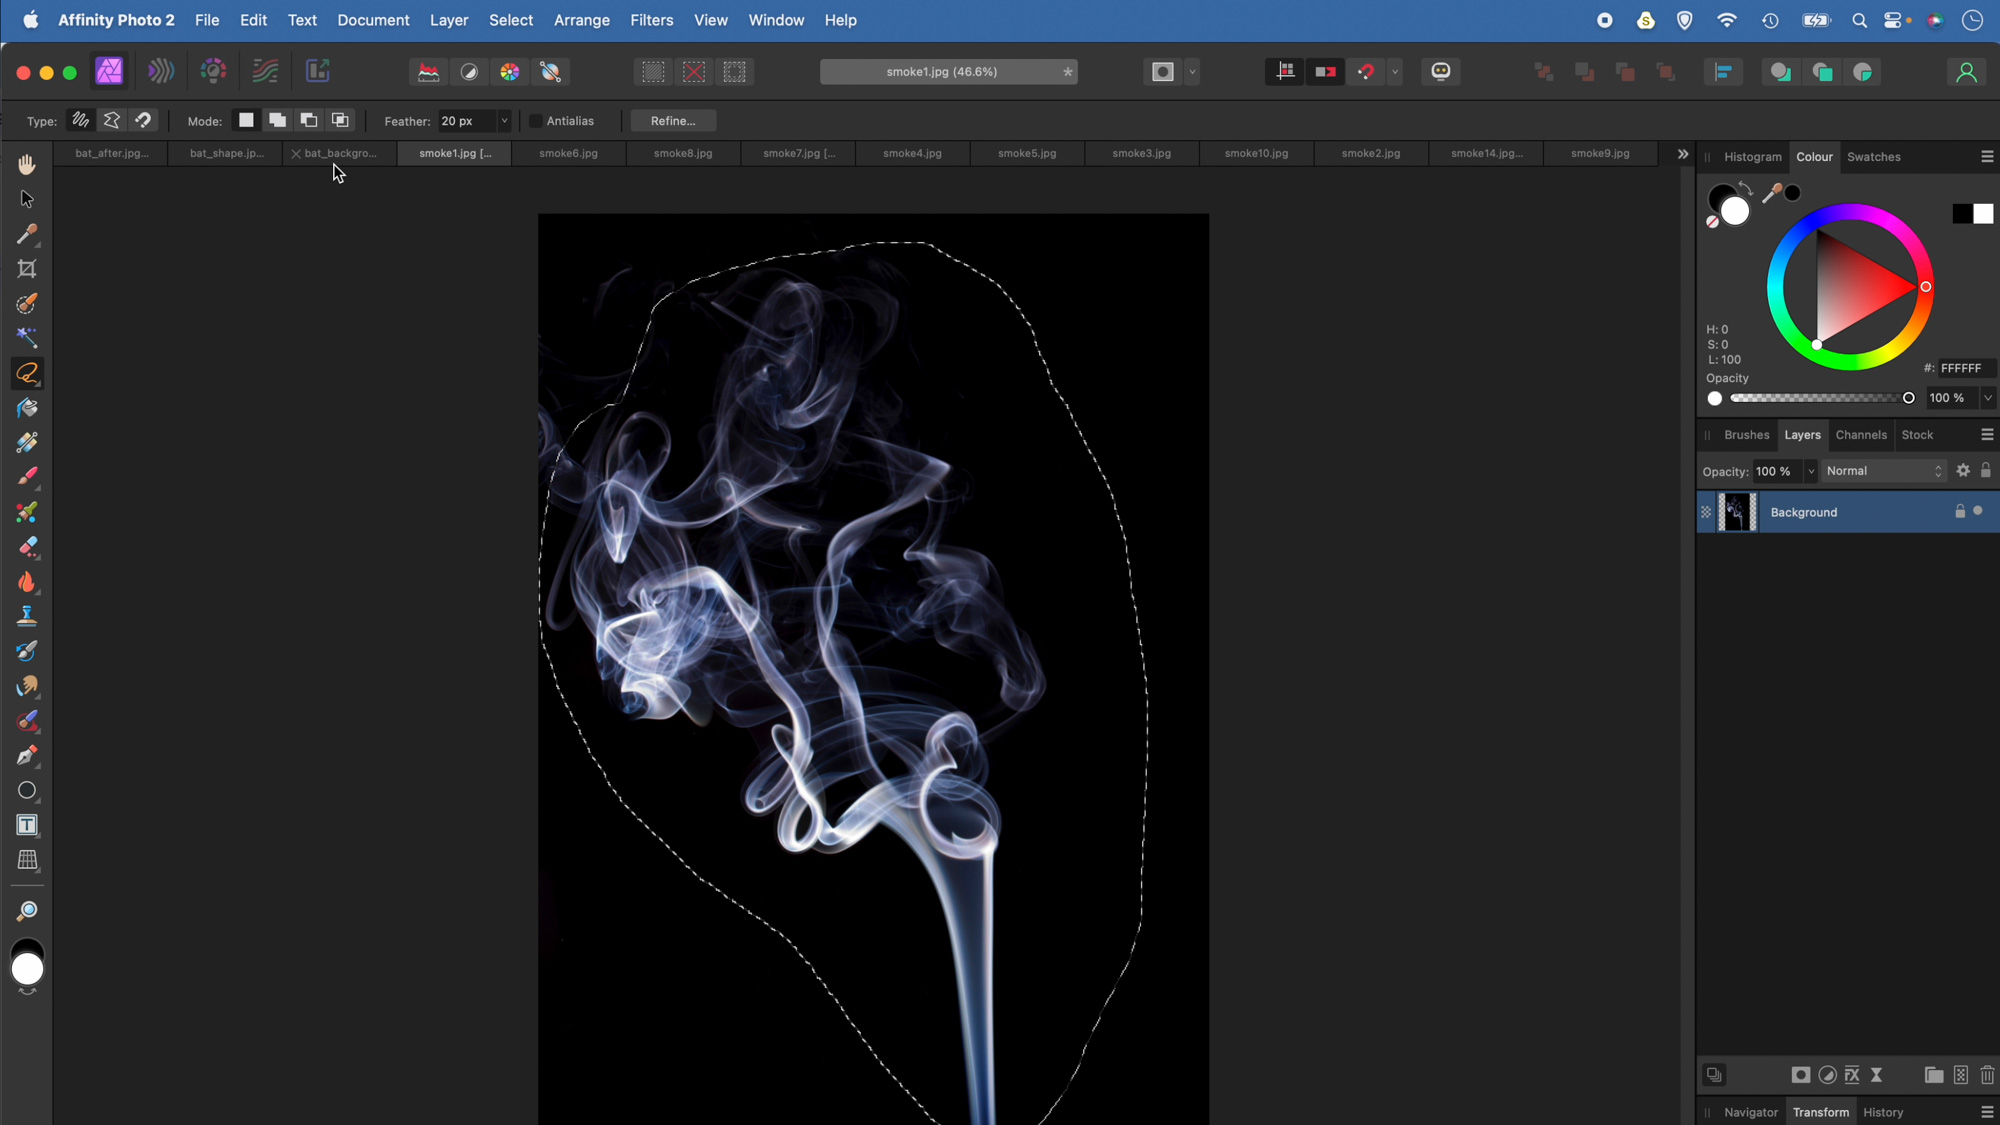Select the Zoom magnifier tool
Viewport: 2000px width, 1125px height.
click(x=27, y=910)
